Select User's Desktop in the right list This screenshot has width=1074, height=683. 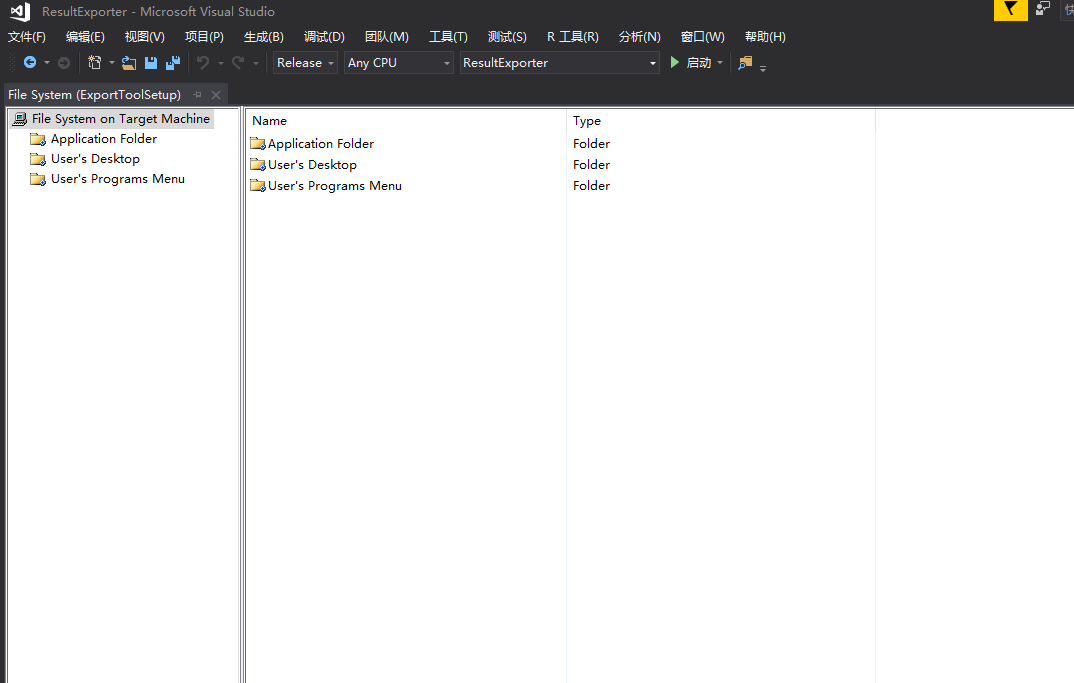pyautogui.click(x=312, y=165)
